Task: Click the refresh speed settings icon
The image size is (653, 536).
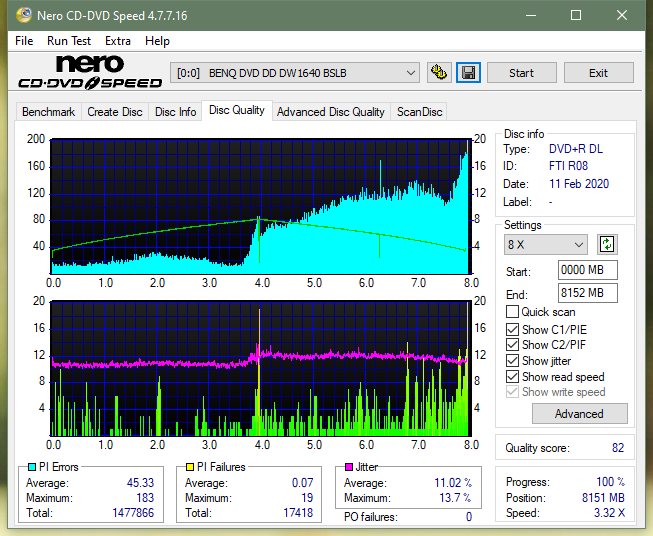Action: pos(607,244)
